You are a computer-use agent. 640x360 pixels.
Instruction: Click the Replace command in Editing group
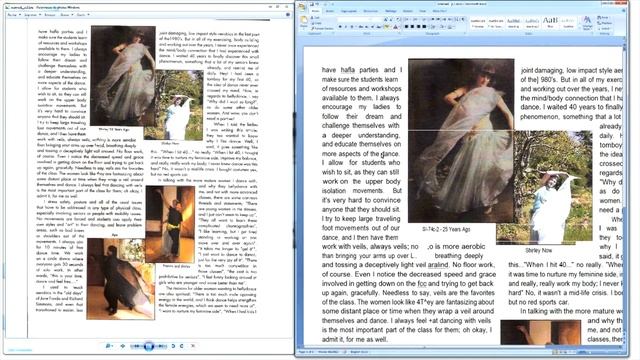tap(604, 23)
